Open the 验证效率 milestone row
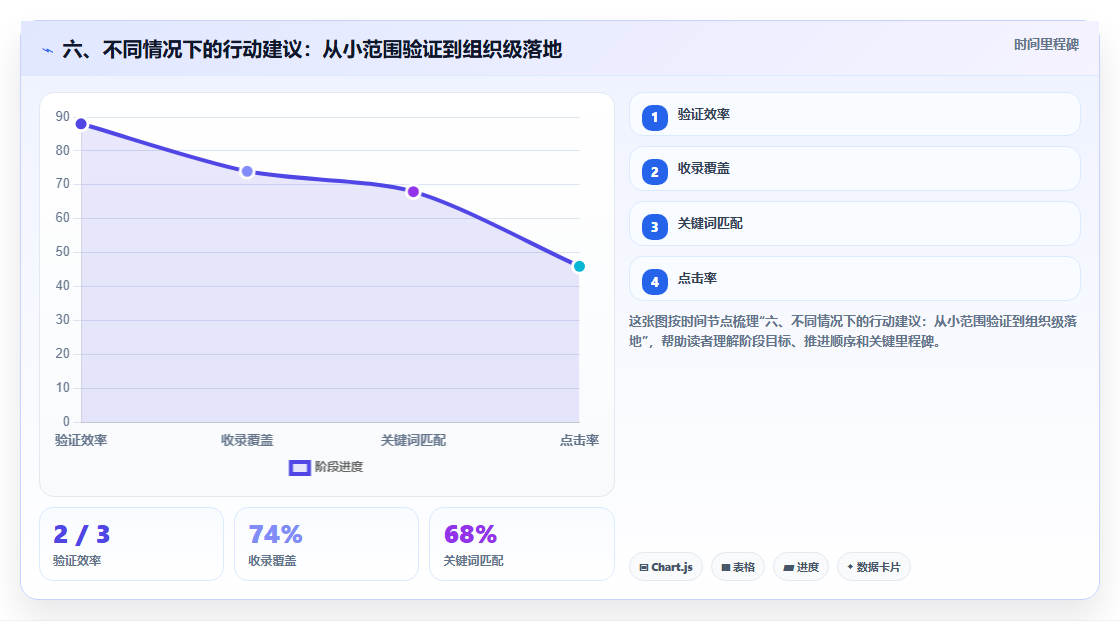1120x621 pixels. click(x=854, y=114)
